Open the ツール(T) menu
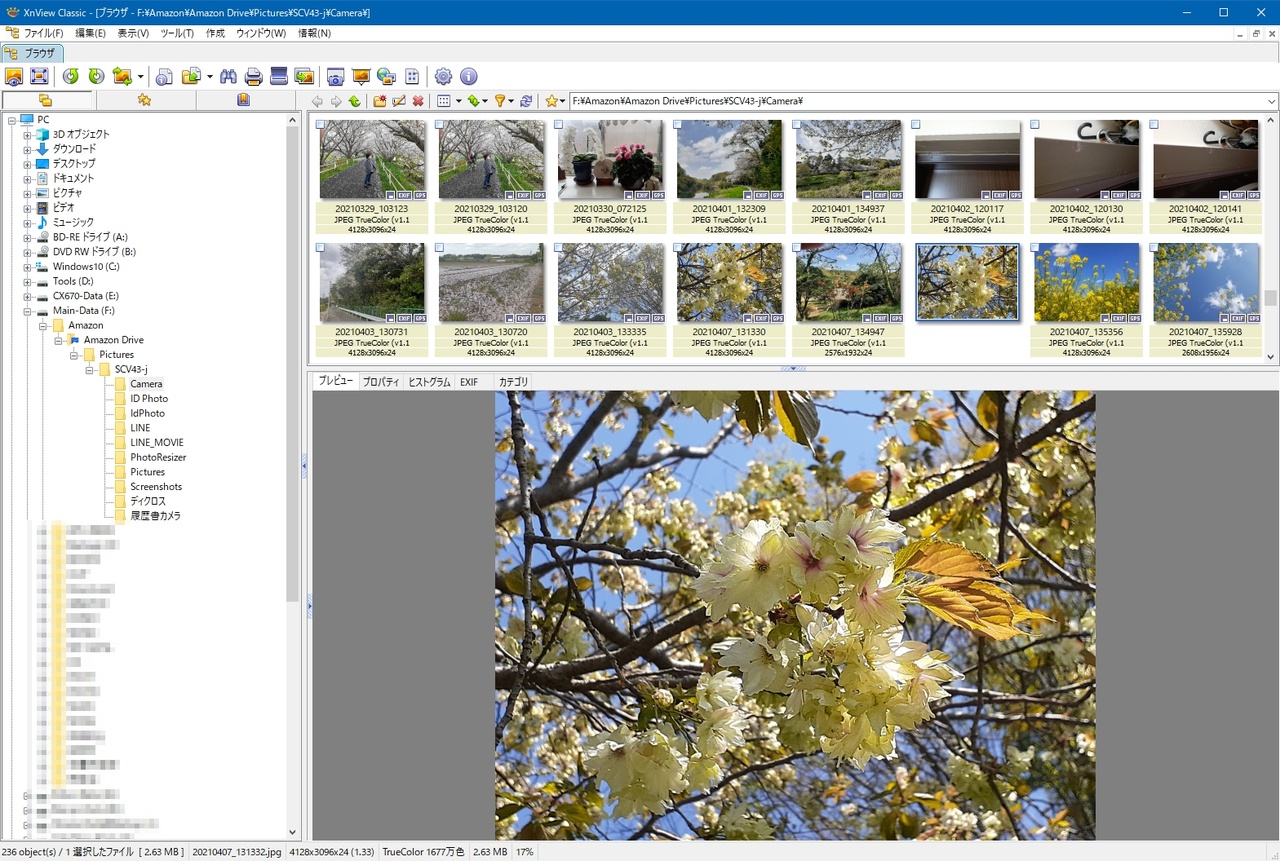 (177, 33)
